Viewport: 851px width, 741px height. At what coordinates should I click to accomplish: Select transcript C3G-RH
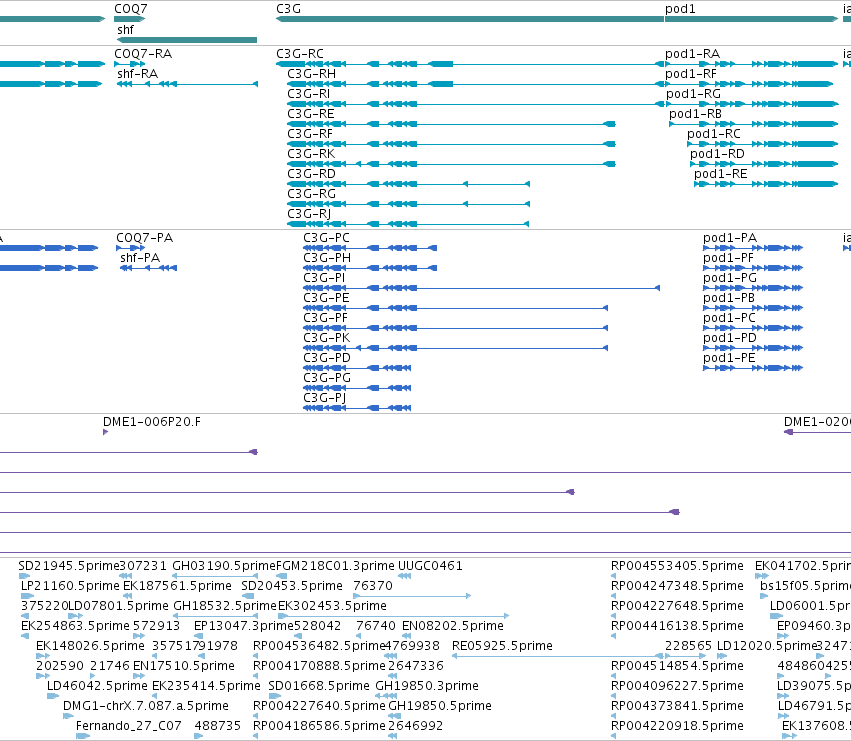pos(312,74)
